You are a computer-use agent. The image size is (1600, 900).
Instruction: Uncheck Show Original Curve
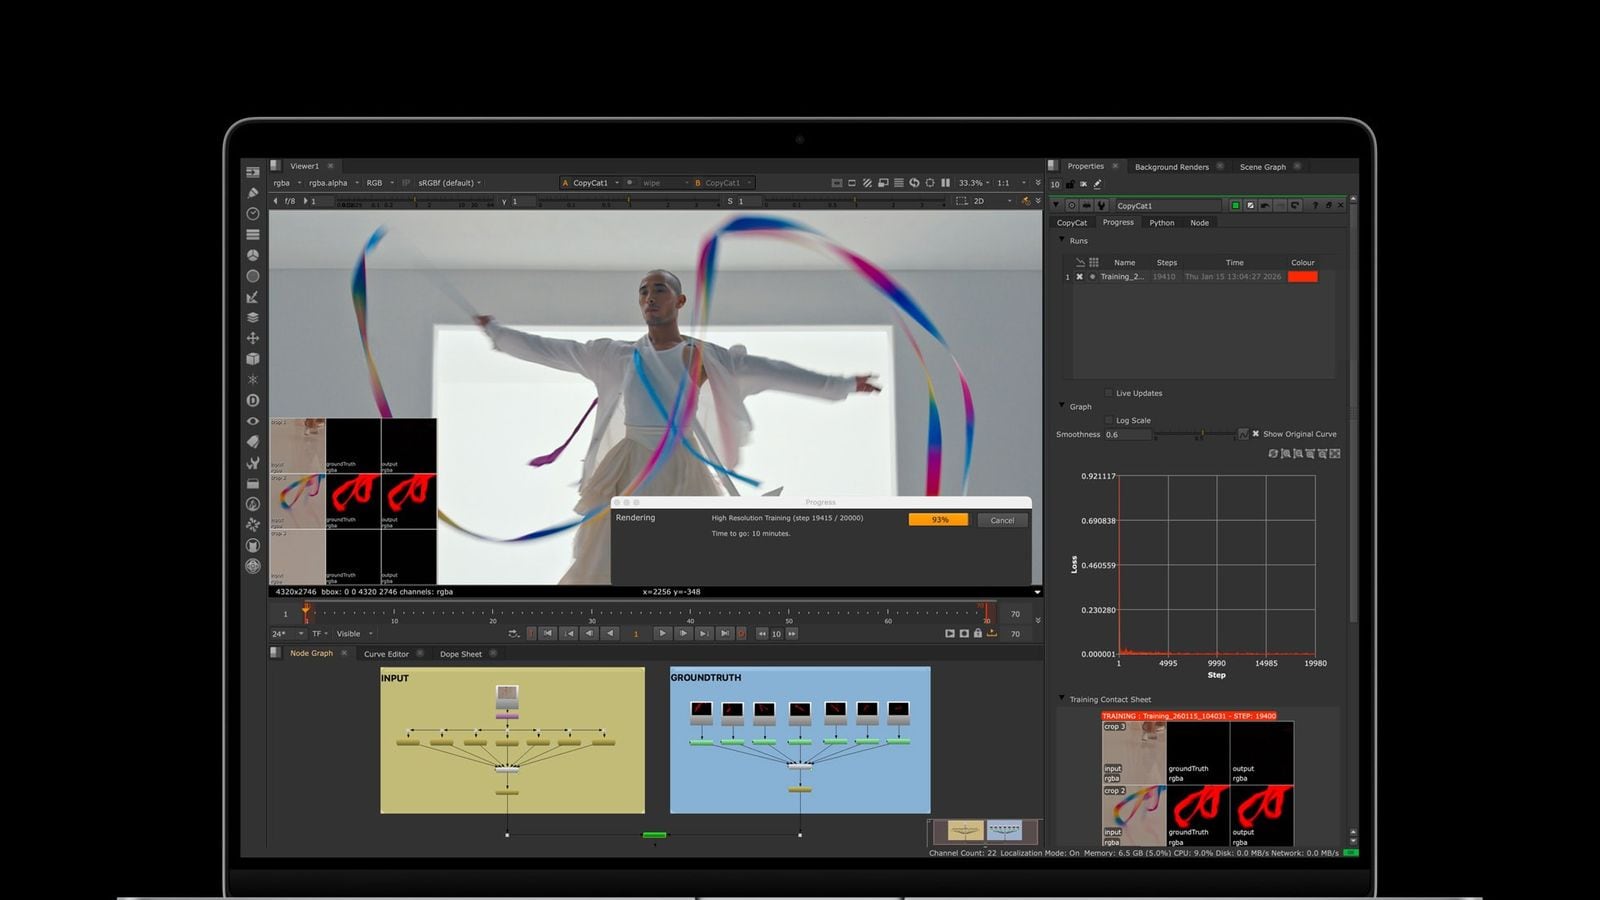pos(1256,434)
